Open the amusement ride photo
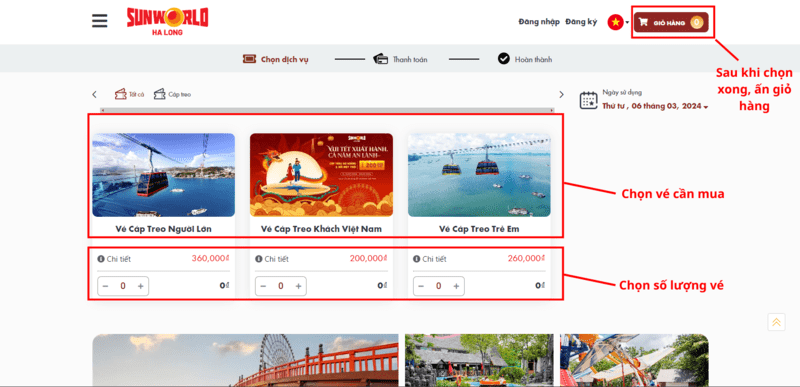The width and height of the screenshot is (800, 387). tap(634, 360)
